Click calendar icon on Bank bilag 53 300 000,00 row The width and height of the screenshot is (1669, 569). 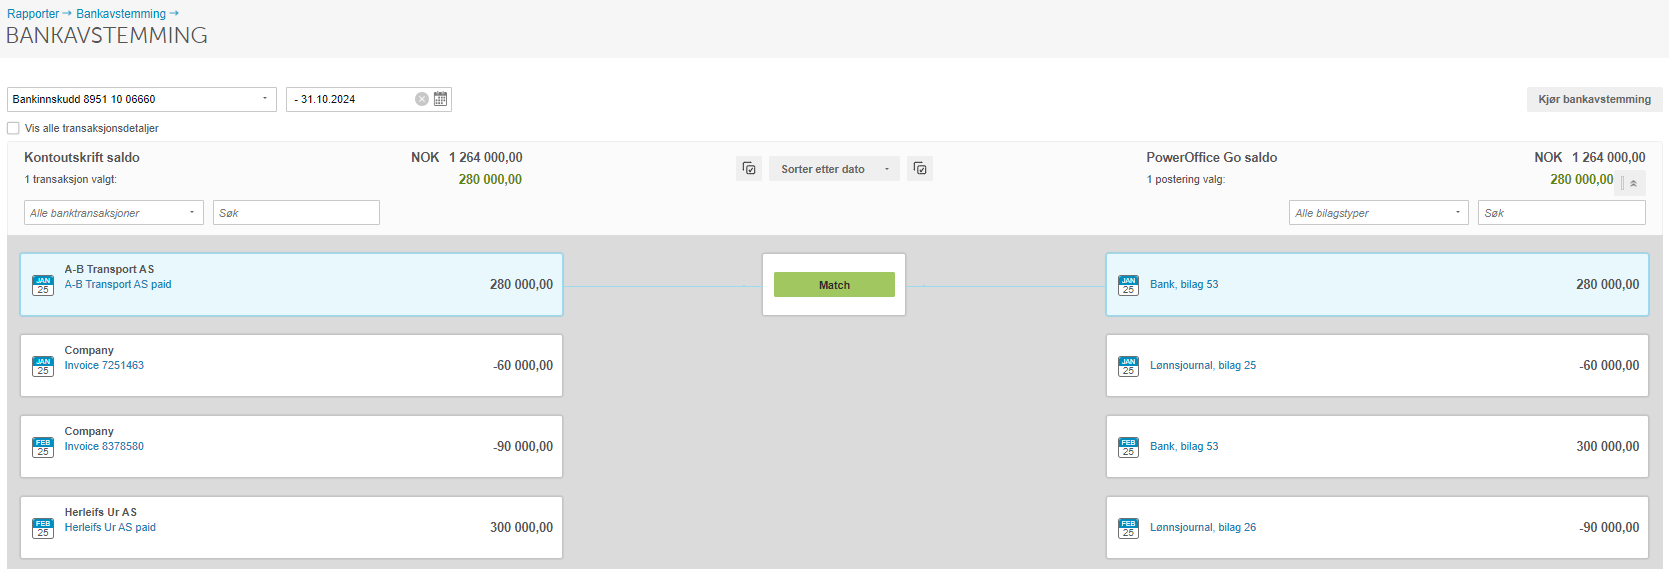pos(1128,447)
